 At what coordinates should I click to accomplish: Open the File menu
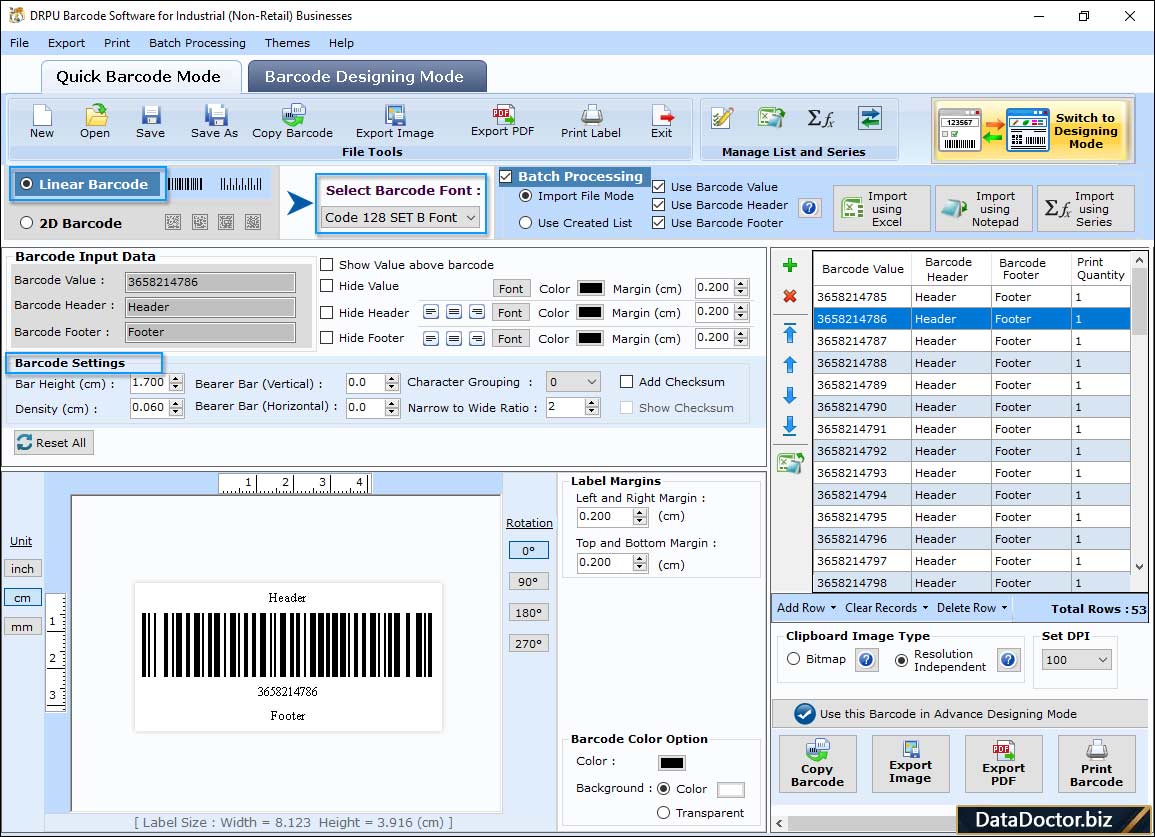(x=19, y=43)
